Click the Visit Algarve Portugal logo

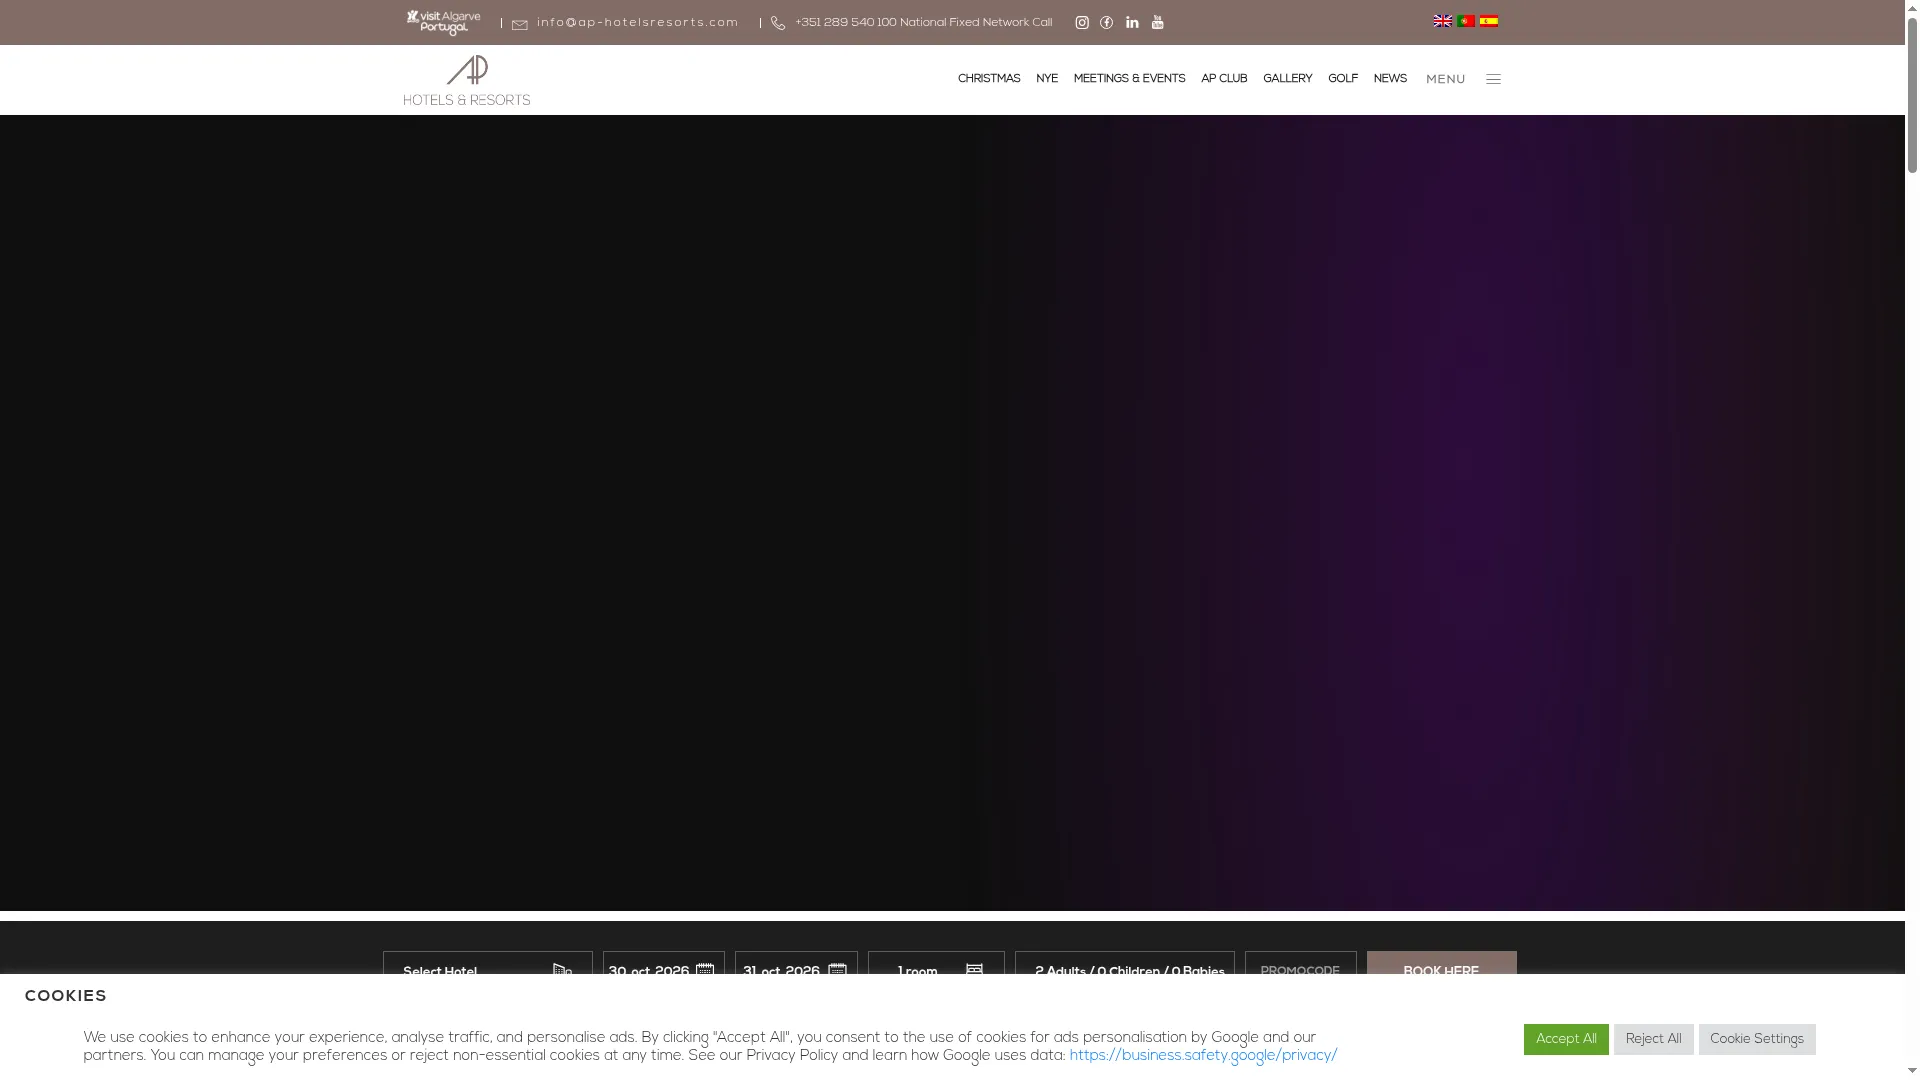point(443,22)
